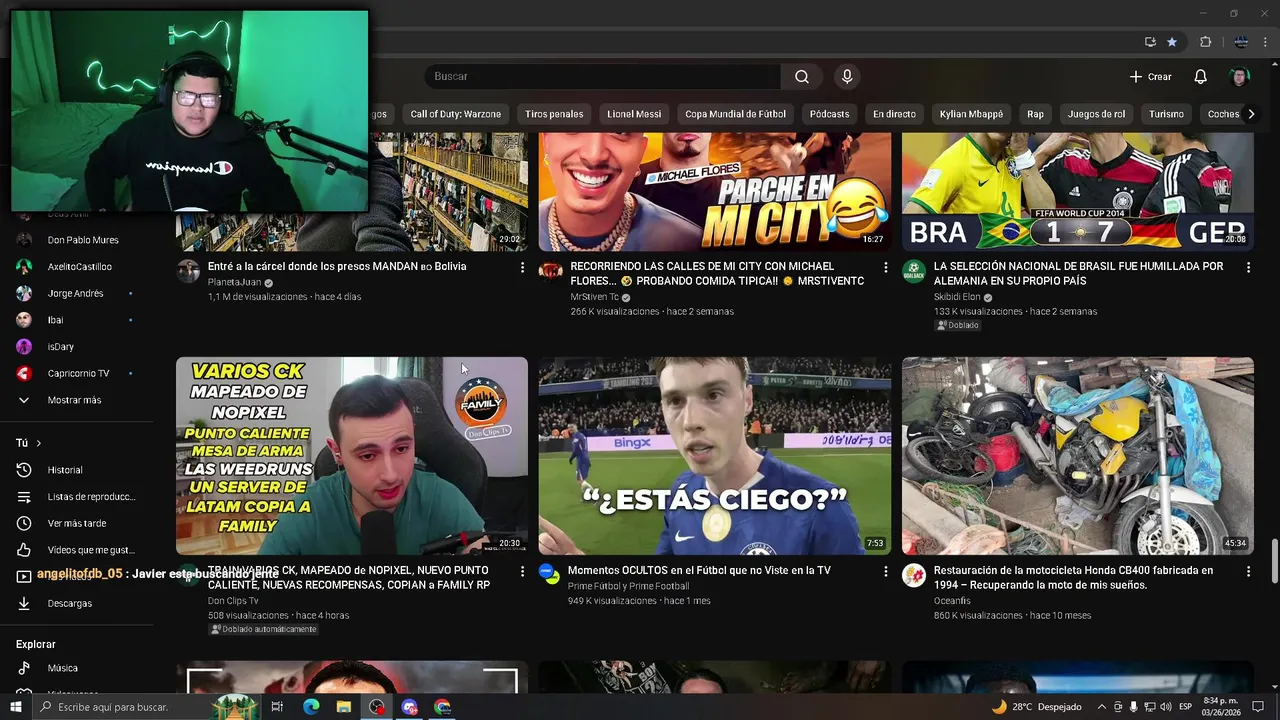Image resolution: width=1280 pixels, height=720 pixels.
Task: Show more category chips with right arrow
Action: click(x=1250, y=114)
